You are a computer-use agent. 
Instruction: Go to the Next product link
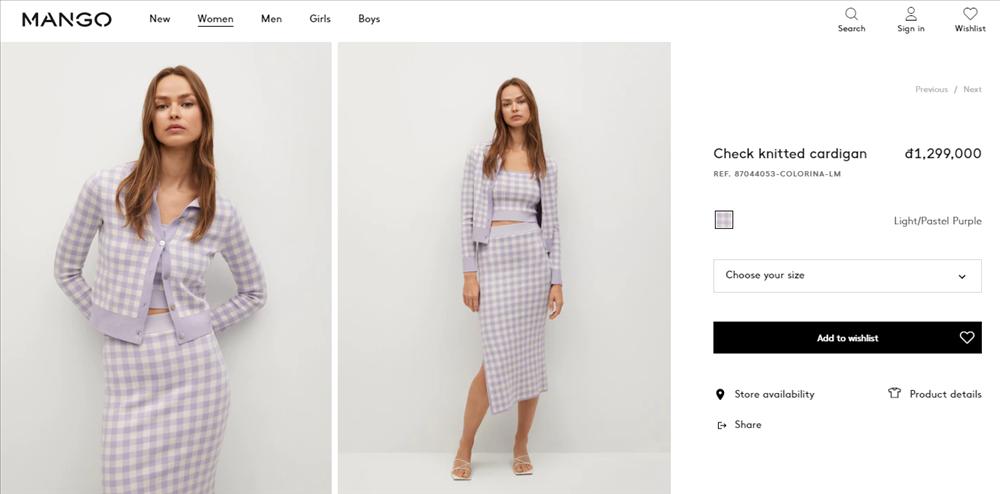click(x=972, y=90)
